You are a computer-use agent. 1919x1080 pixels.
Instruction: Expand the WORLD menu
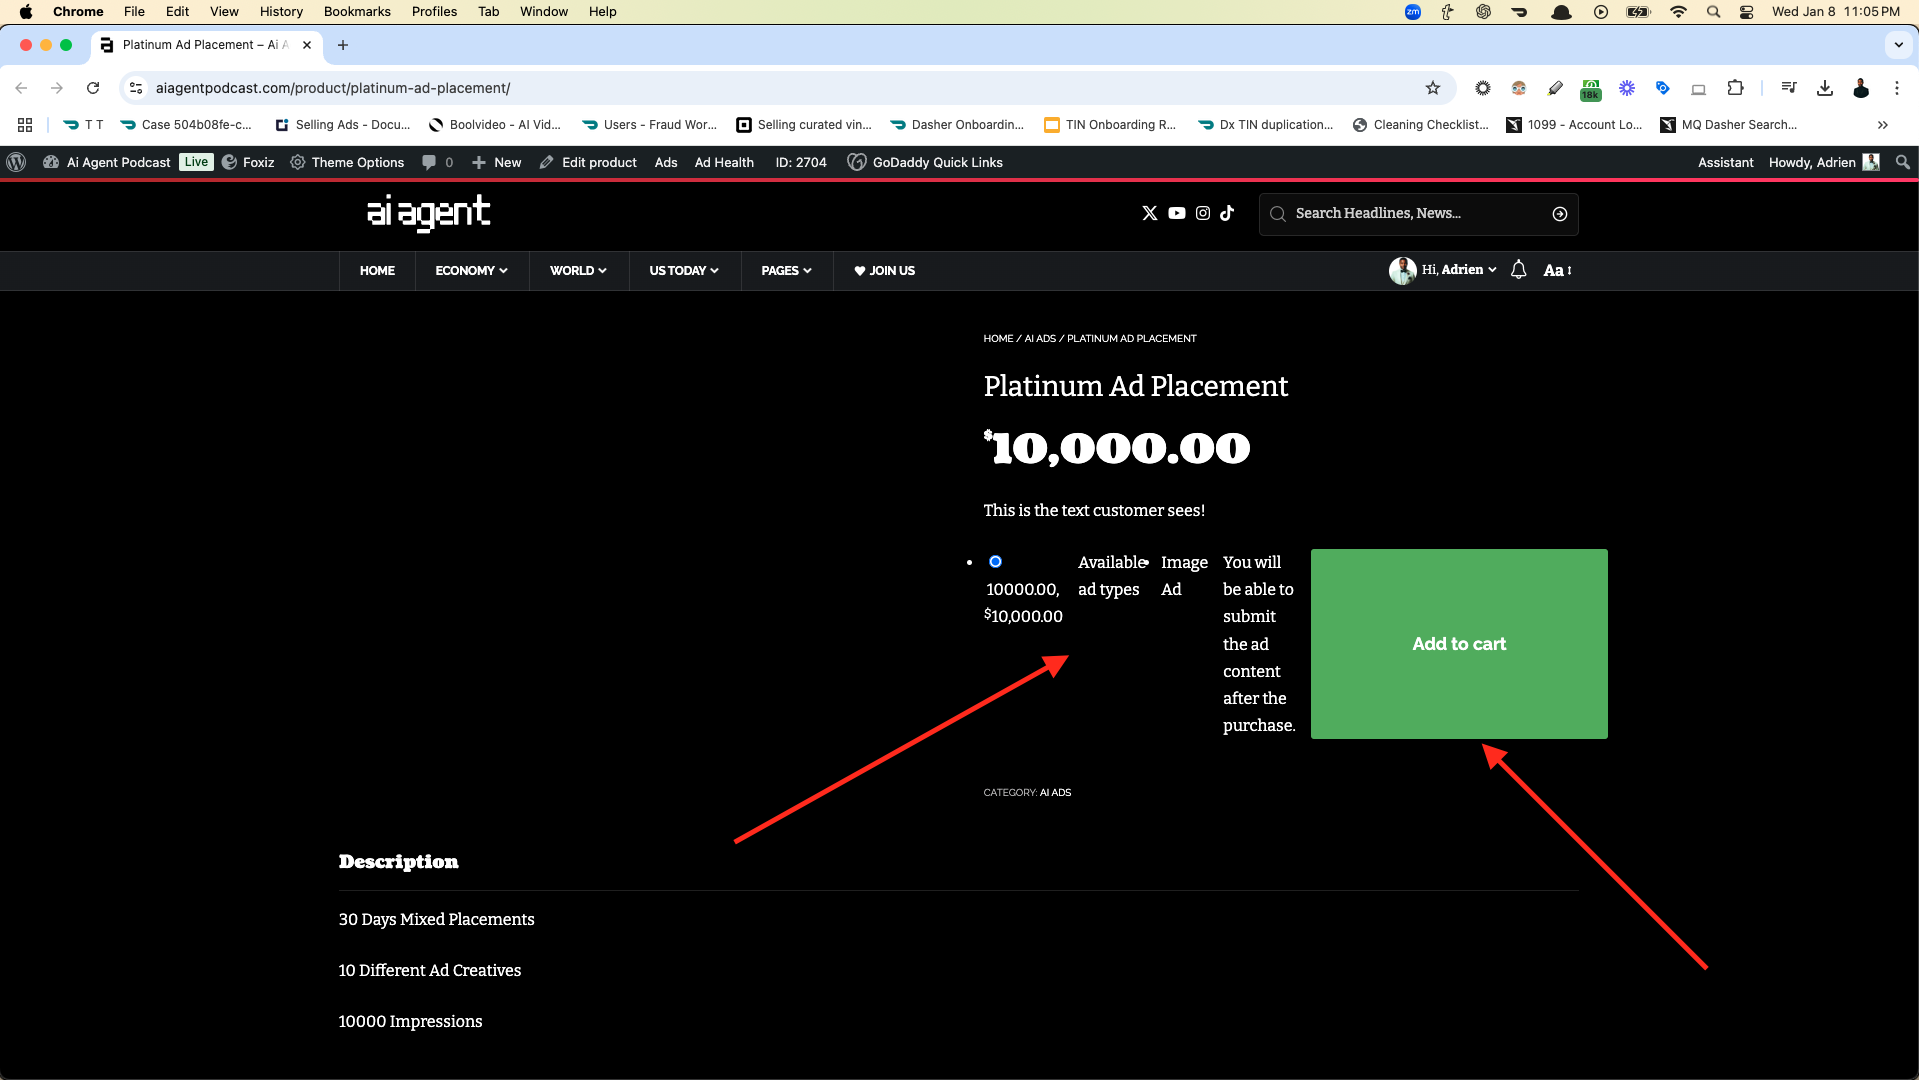(578, 271)
